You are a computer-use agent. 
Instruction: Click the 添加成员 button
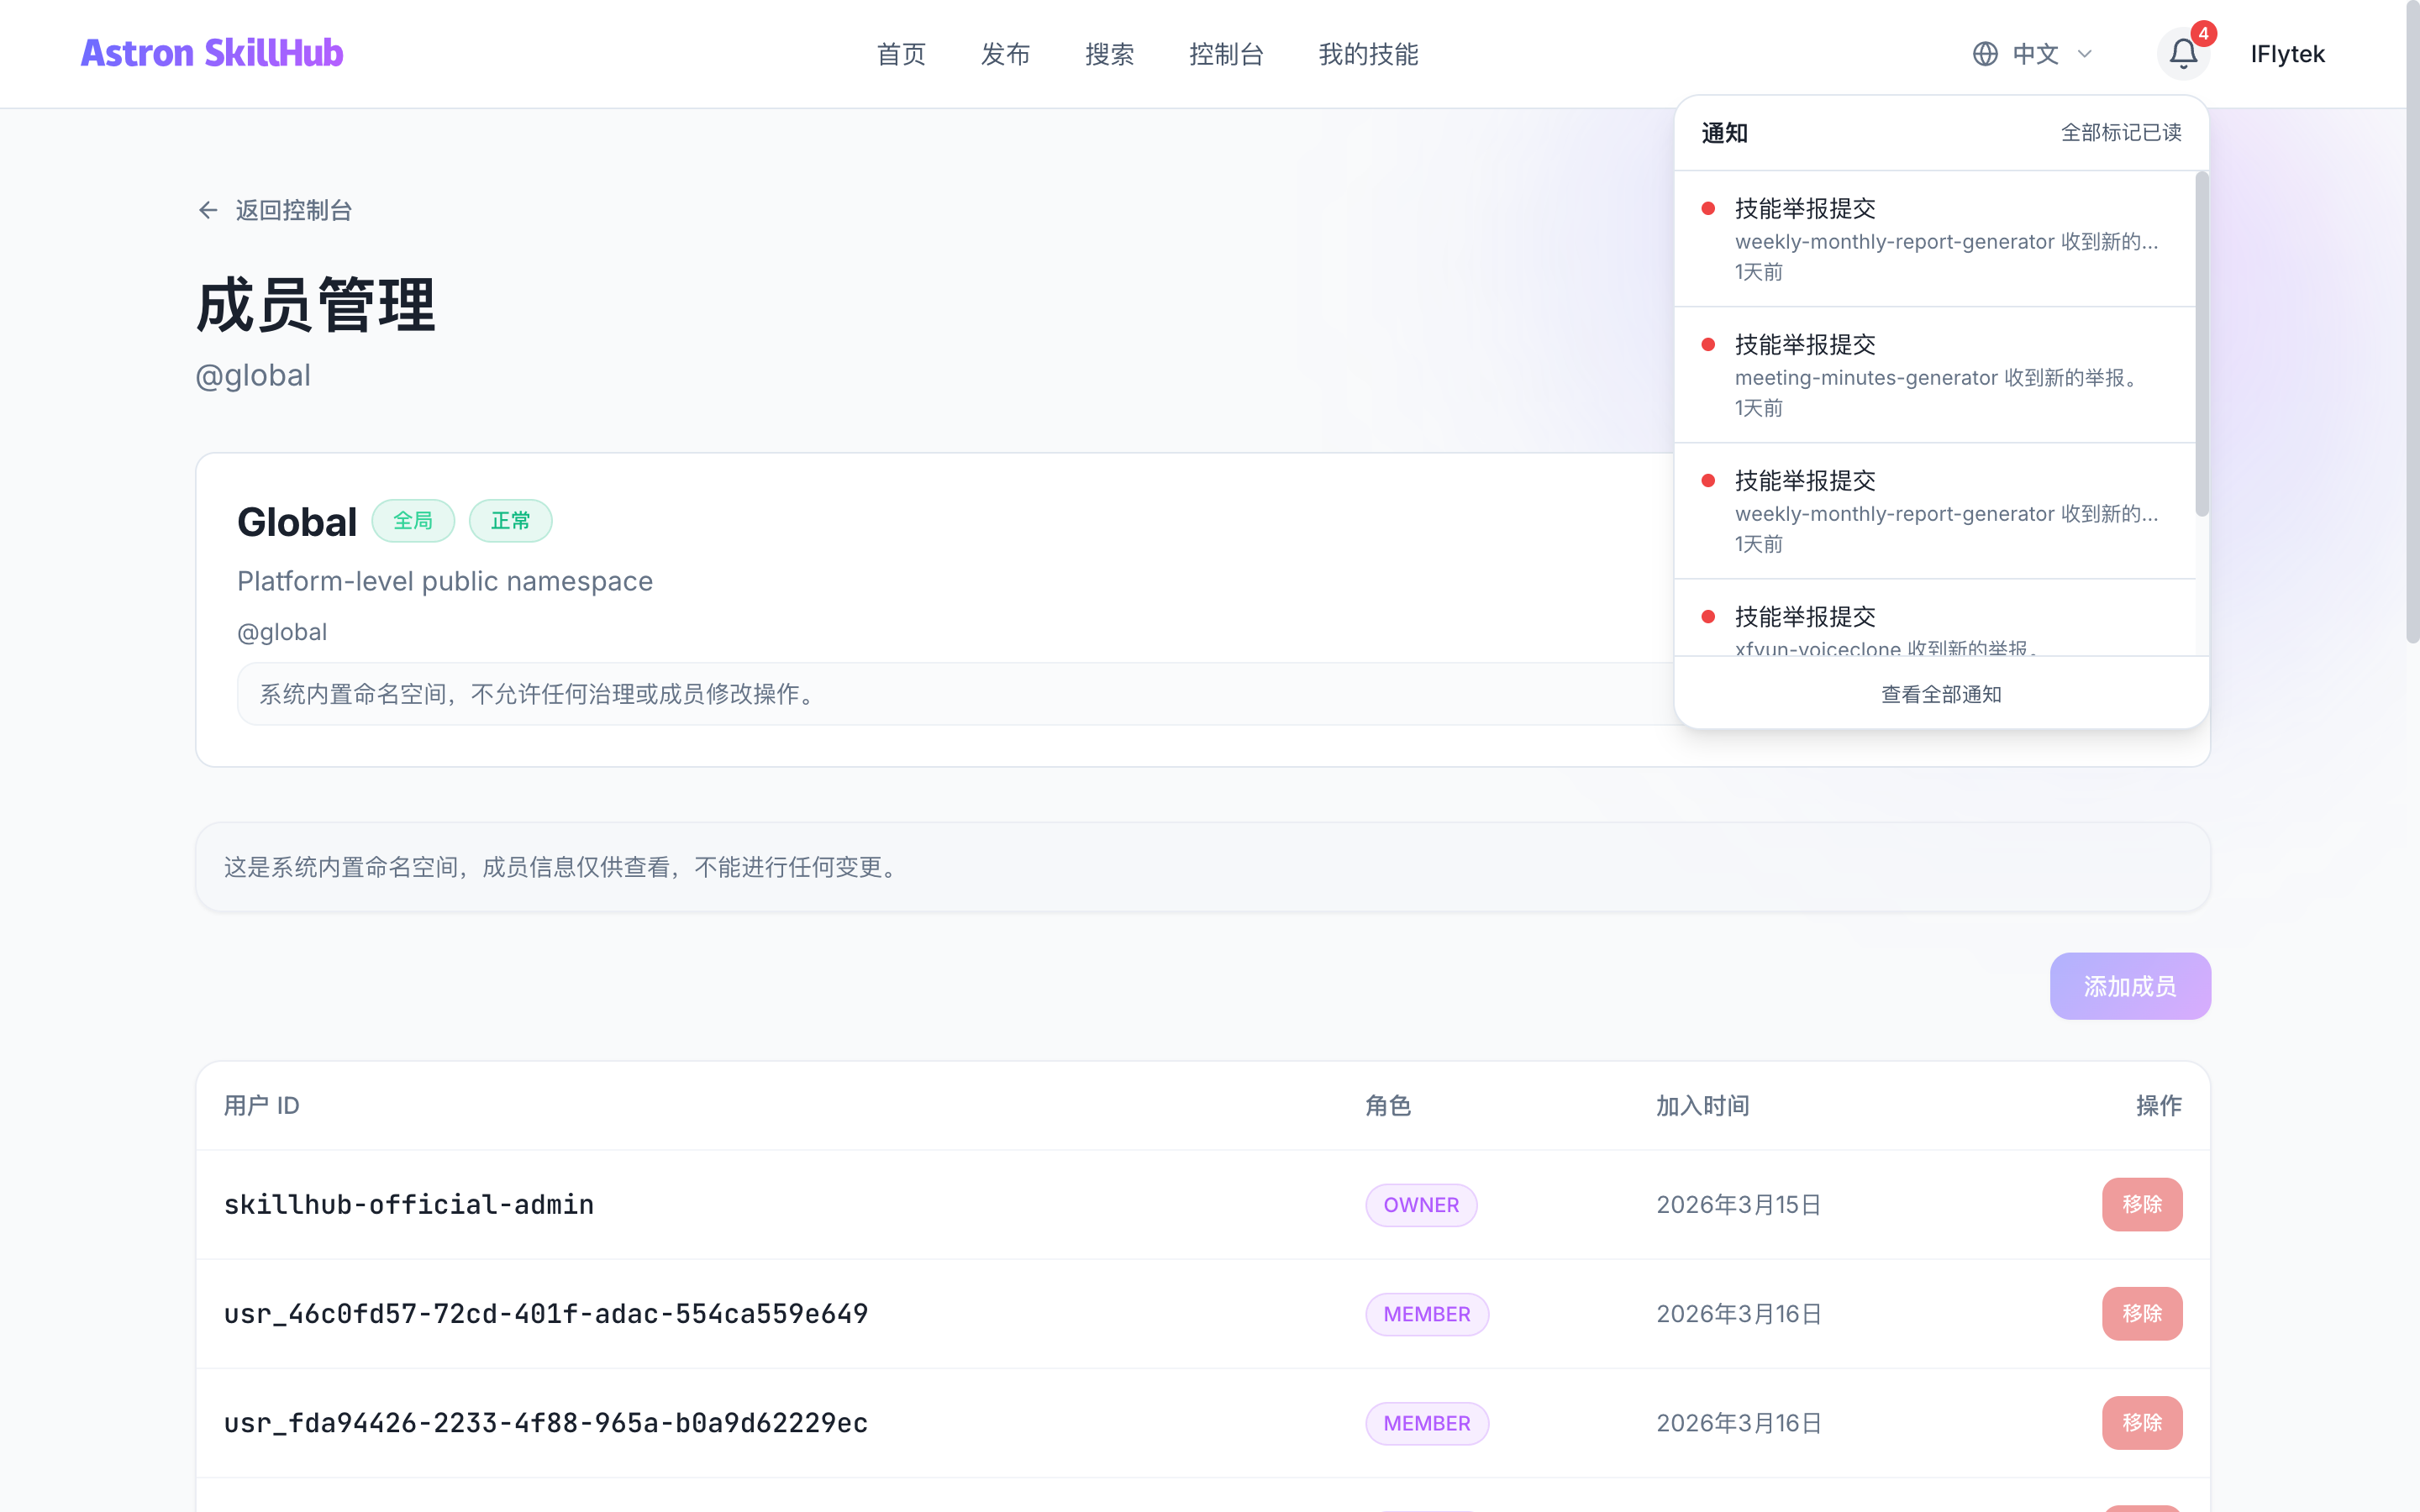tap(2130, 986)
